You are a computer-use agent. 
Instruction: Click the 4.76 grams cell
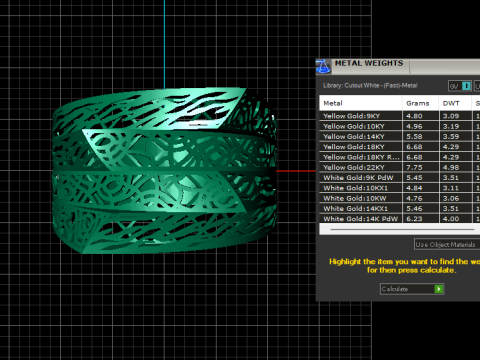[420, 198]
